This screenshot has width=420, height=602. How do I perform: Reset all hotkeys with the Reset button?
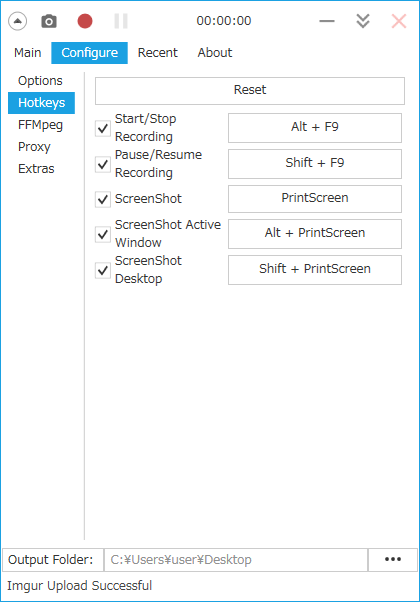coord(250,91)
